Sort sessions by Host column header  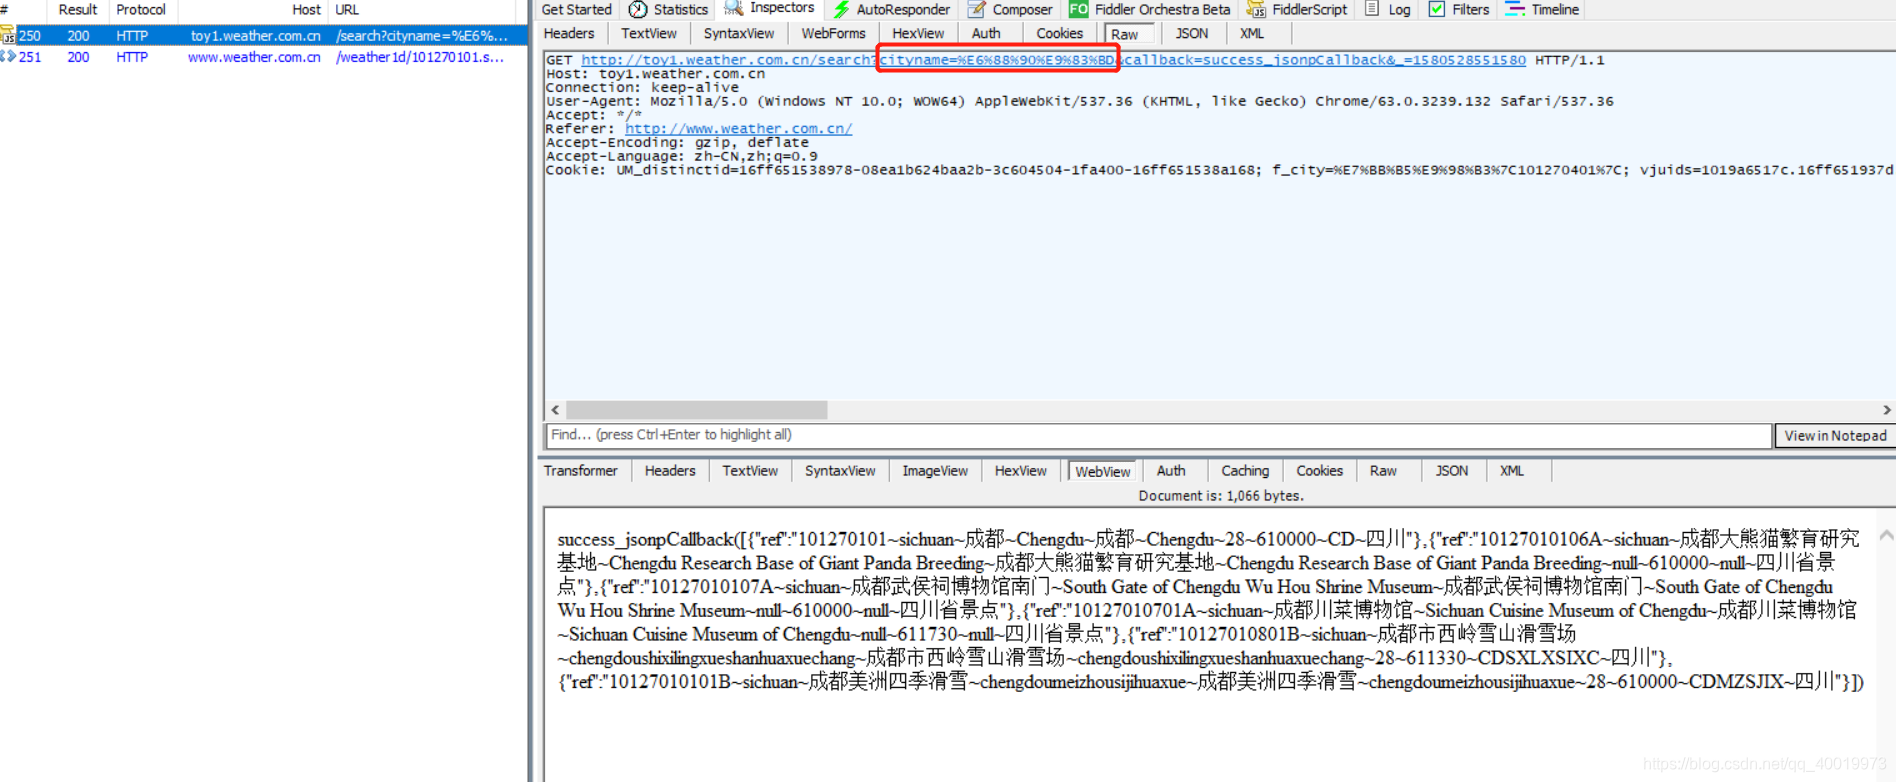coord(253,9)
